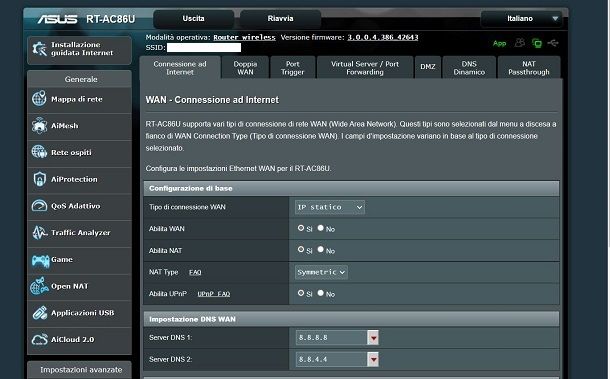Click the AiMesh sidebar icon
Image resolution: width=610 pixels, height=379 pixels.
pos(39,126)
